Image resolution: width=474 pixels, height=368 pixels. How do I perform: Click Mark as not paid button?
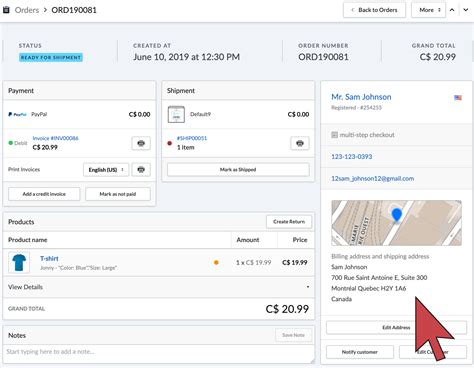coord(118,194)
